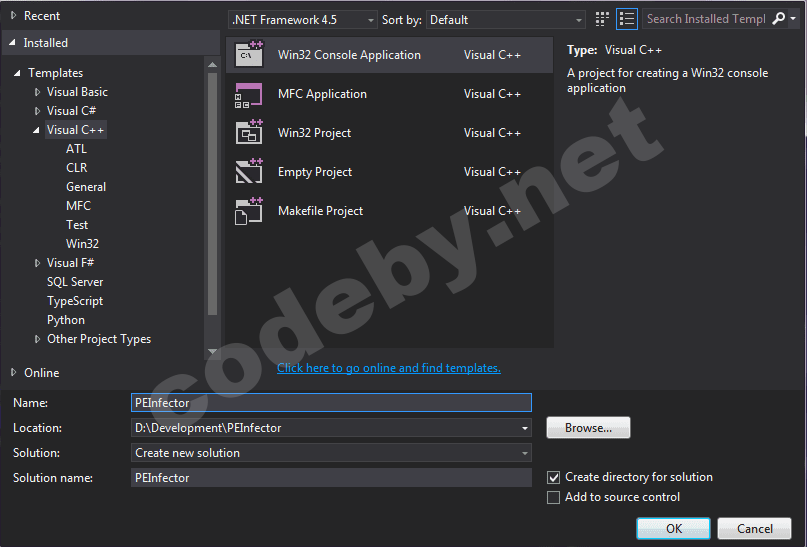Click the Makefile Project template icon

coord(249,211)
